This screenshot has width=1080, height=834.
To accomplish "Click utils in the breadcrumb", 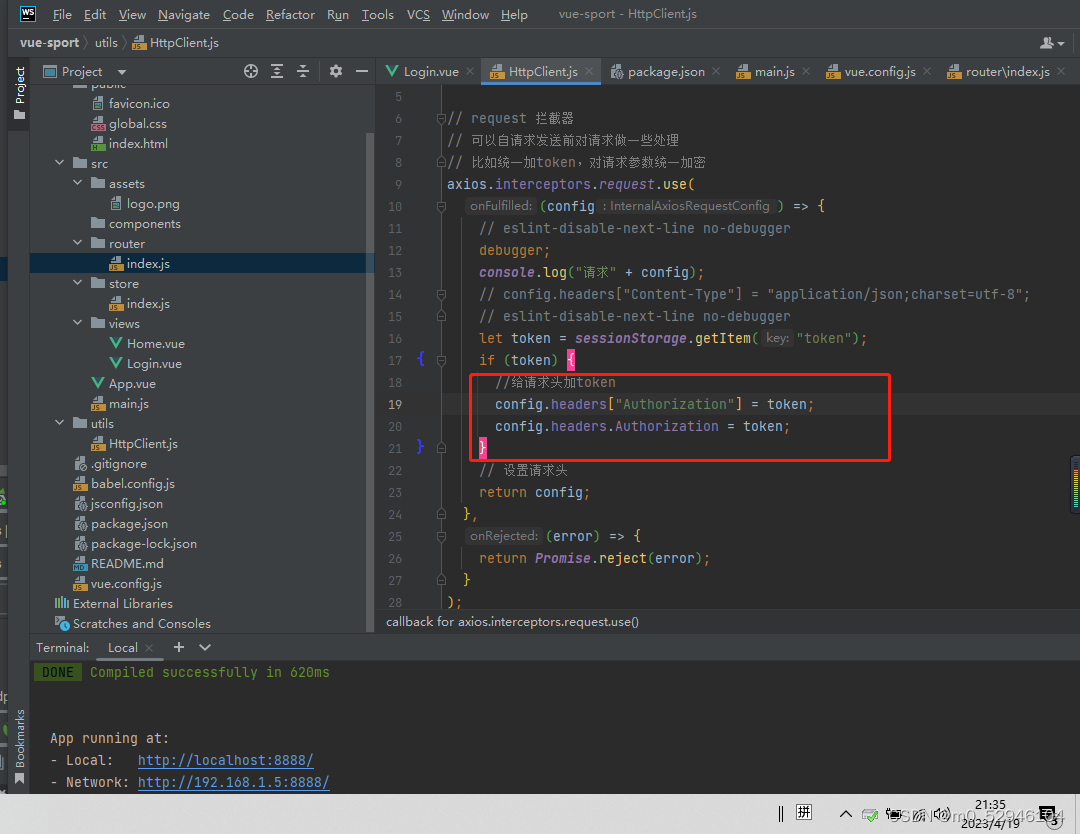I will [x=106, y=43].
